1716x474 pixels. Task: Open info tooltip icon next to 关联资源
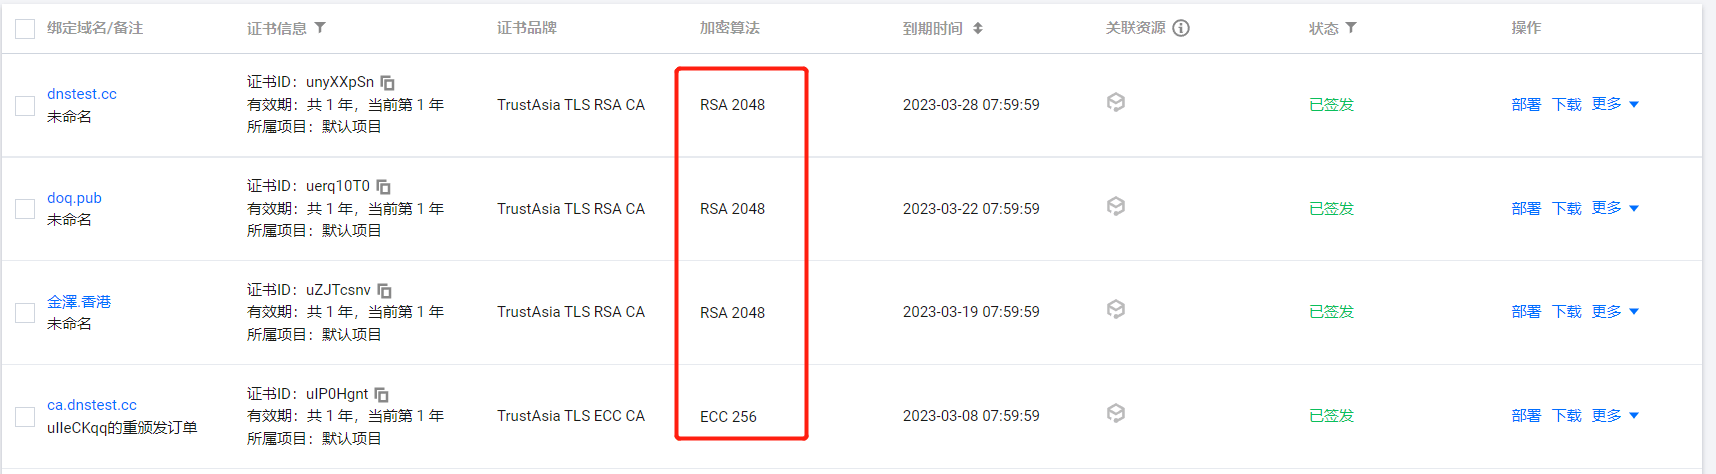(x=1181, y=28)
